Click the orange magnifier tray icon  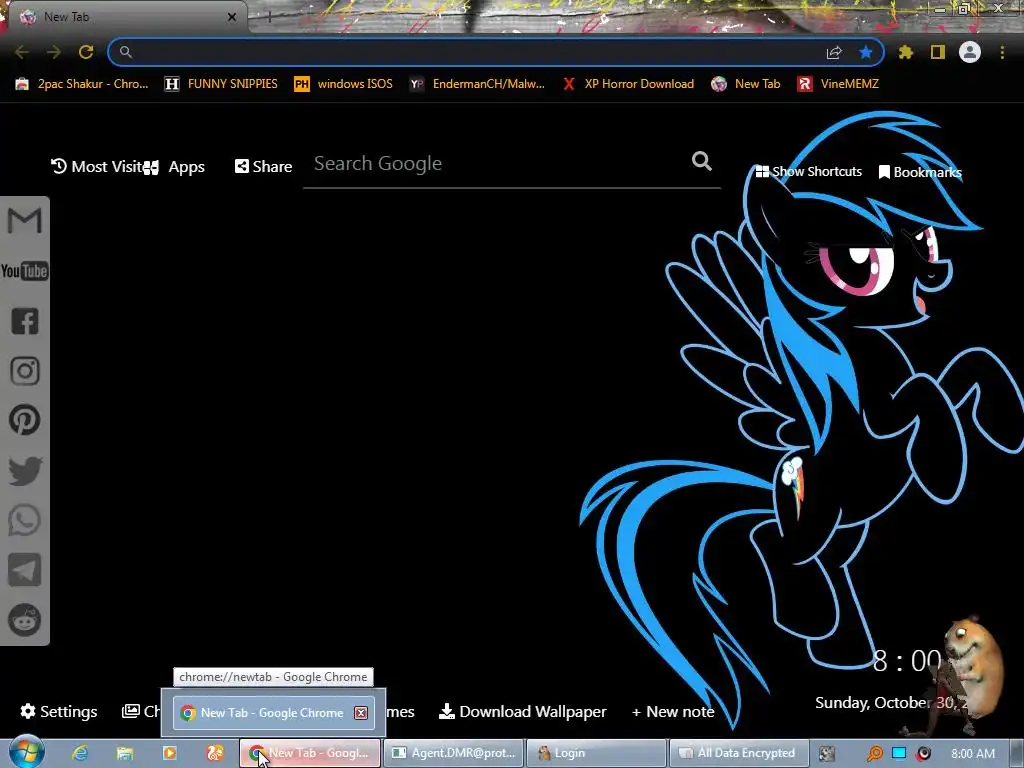874,754
